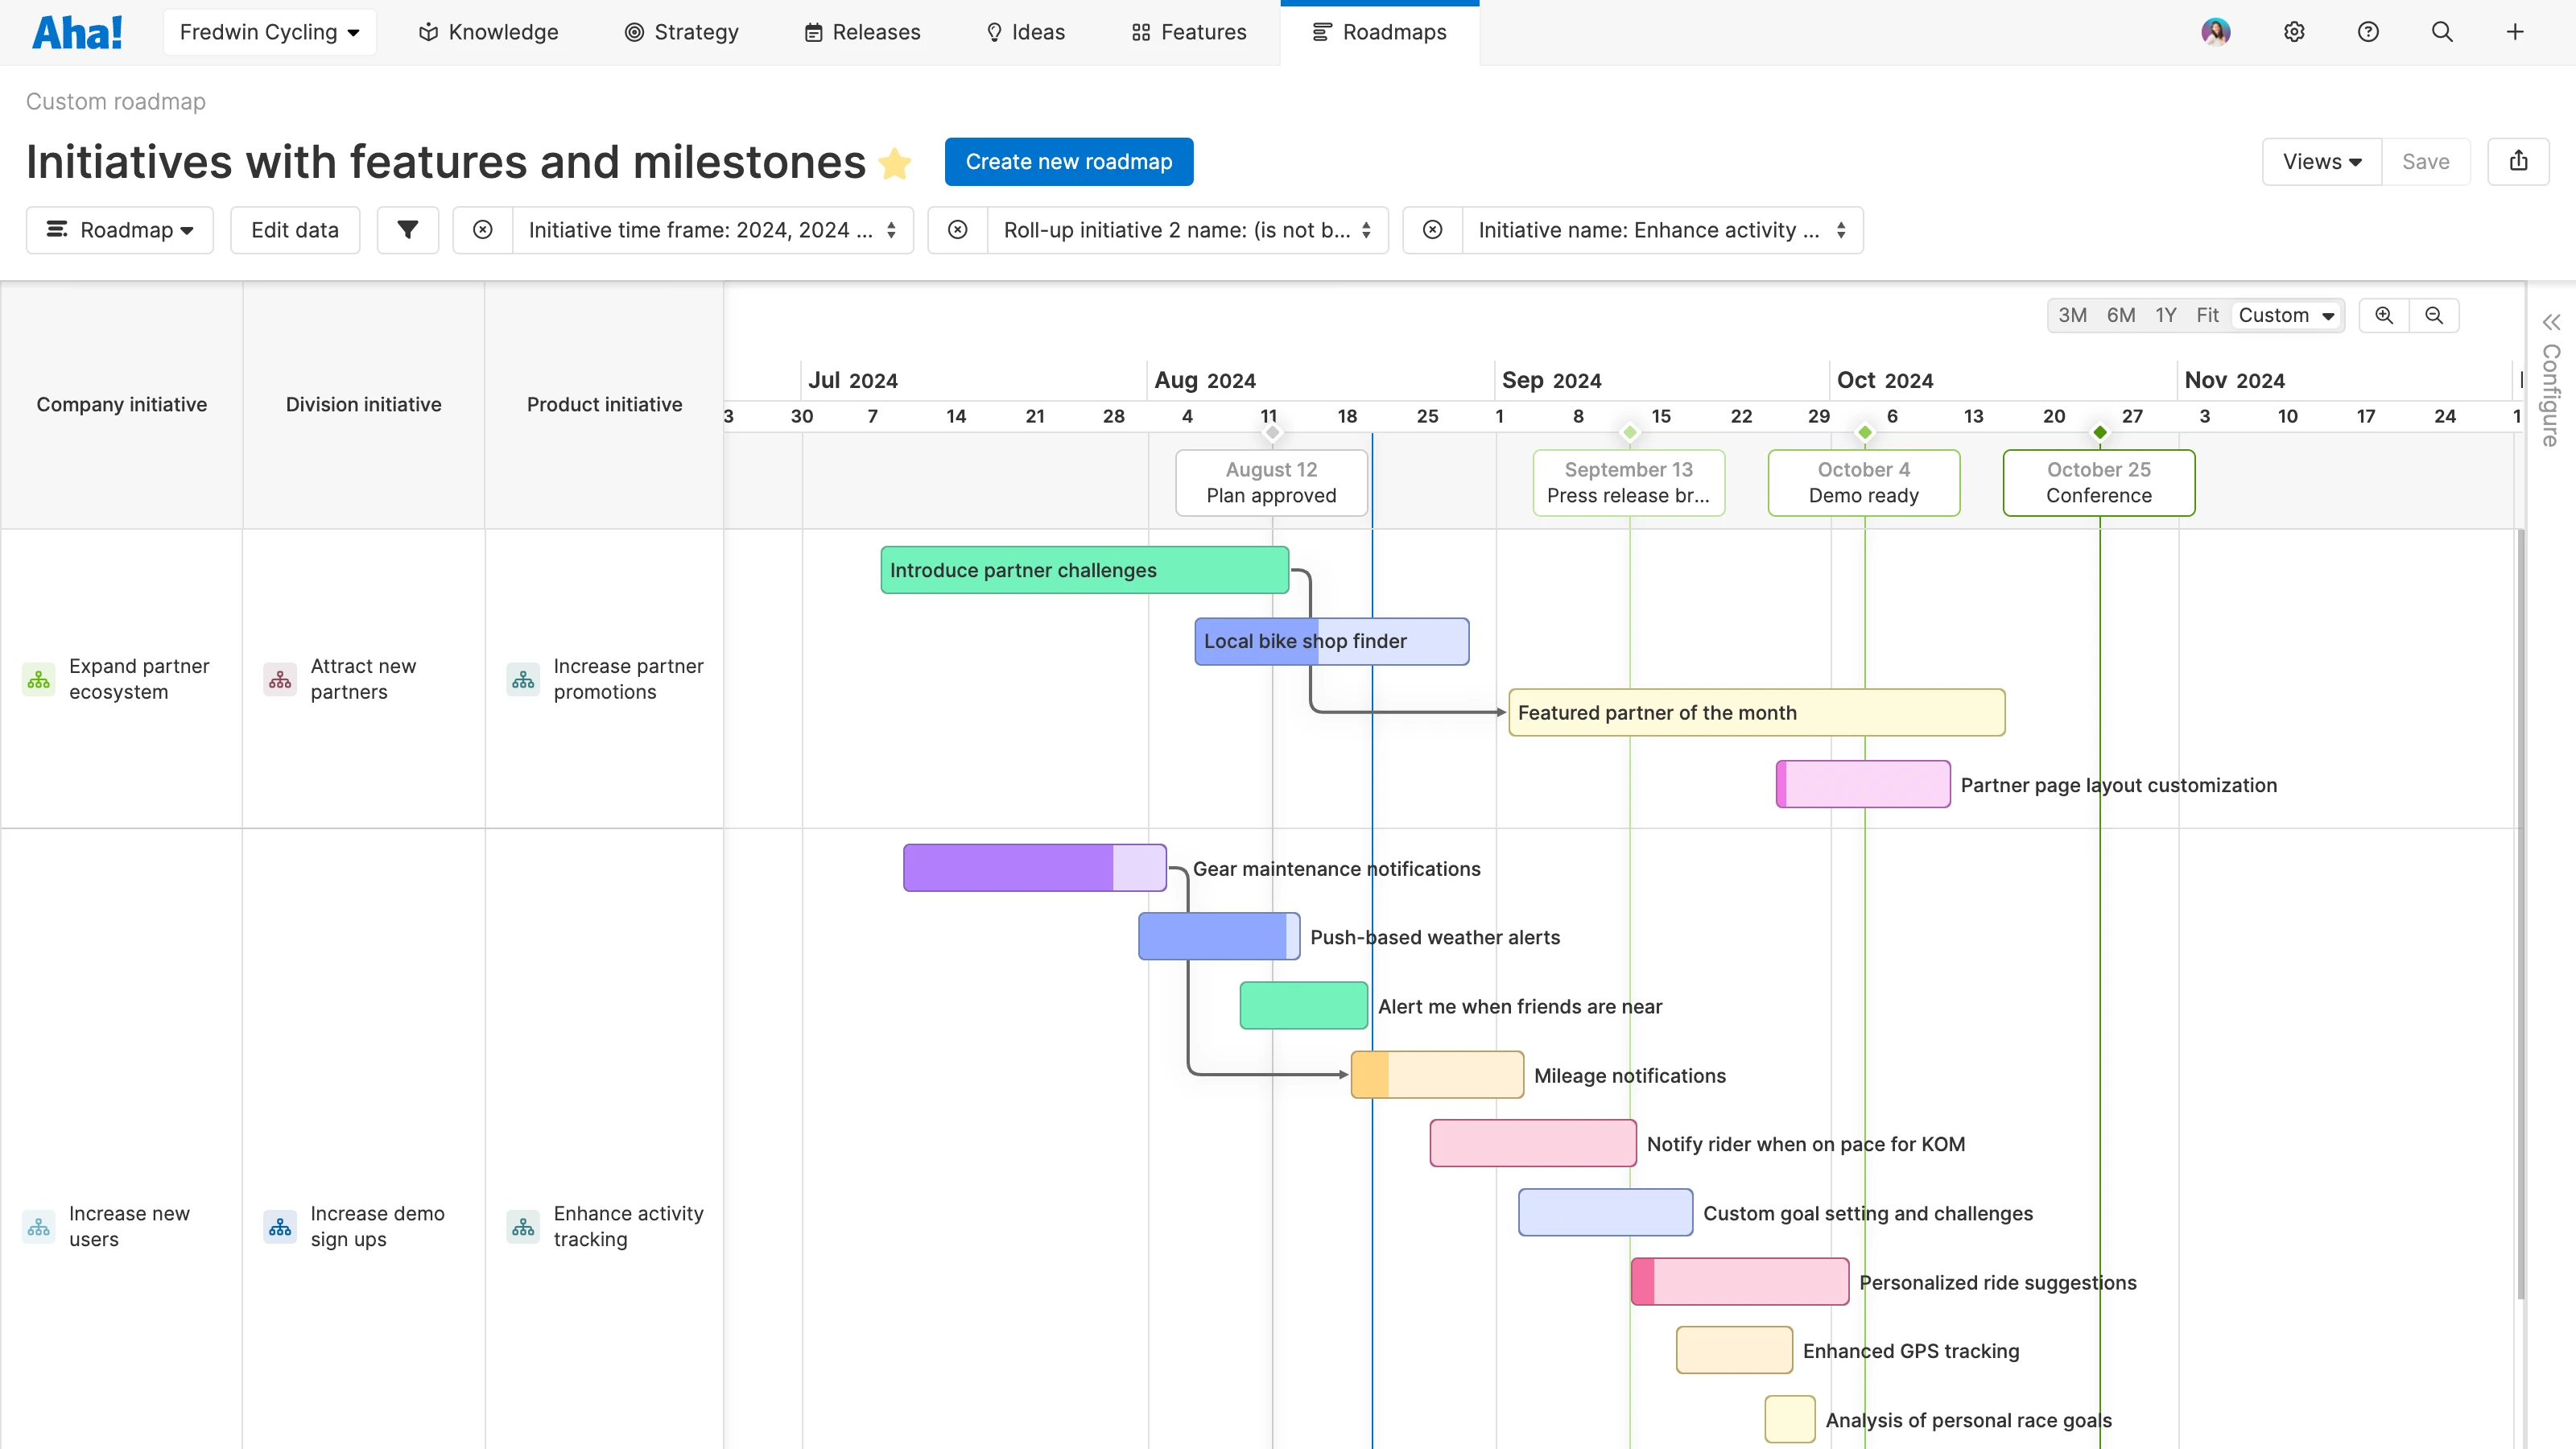2576x1449 pixels.
Task: Select the October 25 Conference milestone
Action: click(2098, 482)
